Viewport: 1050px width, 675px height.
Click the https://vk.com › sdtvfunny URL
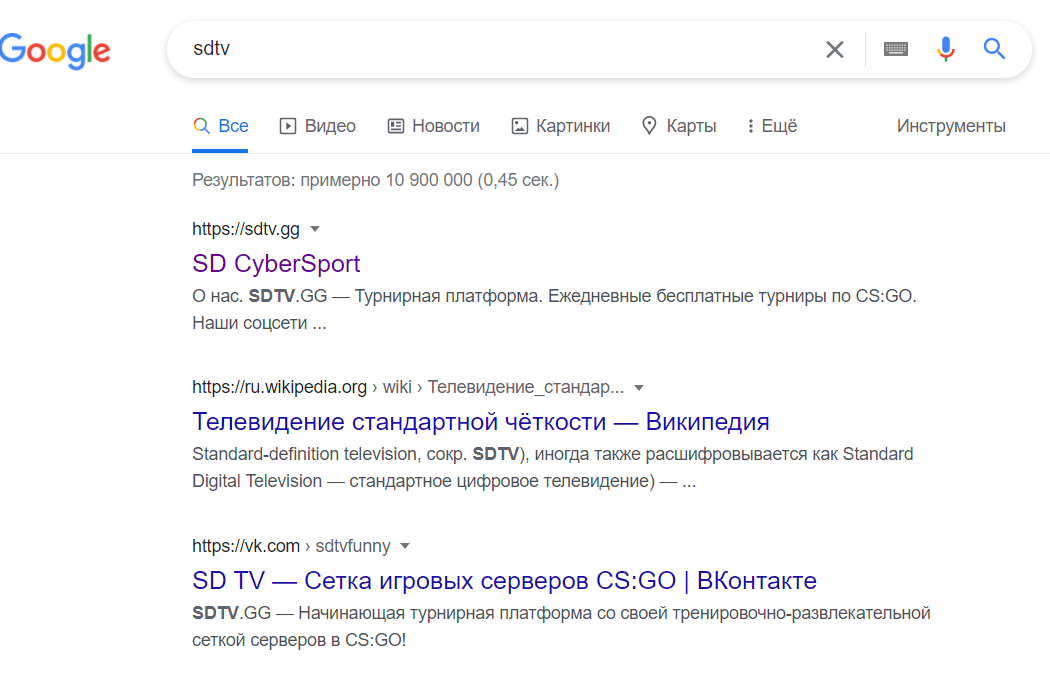(291, 546)
